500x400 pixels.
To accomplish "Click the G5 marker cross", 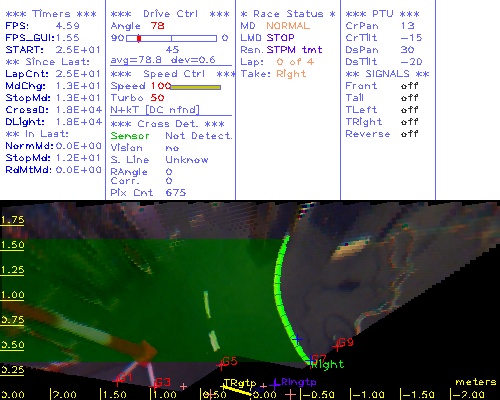I will [x=220, y=365].
